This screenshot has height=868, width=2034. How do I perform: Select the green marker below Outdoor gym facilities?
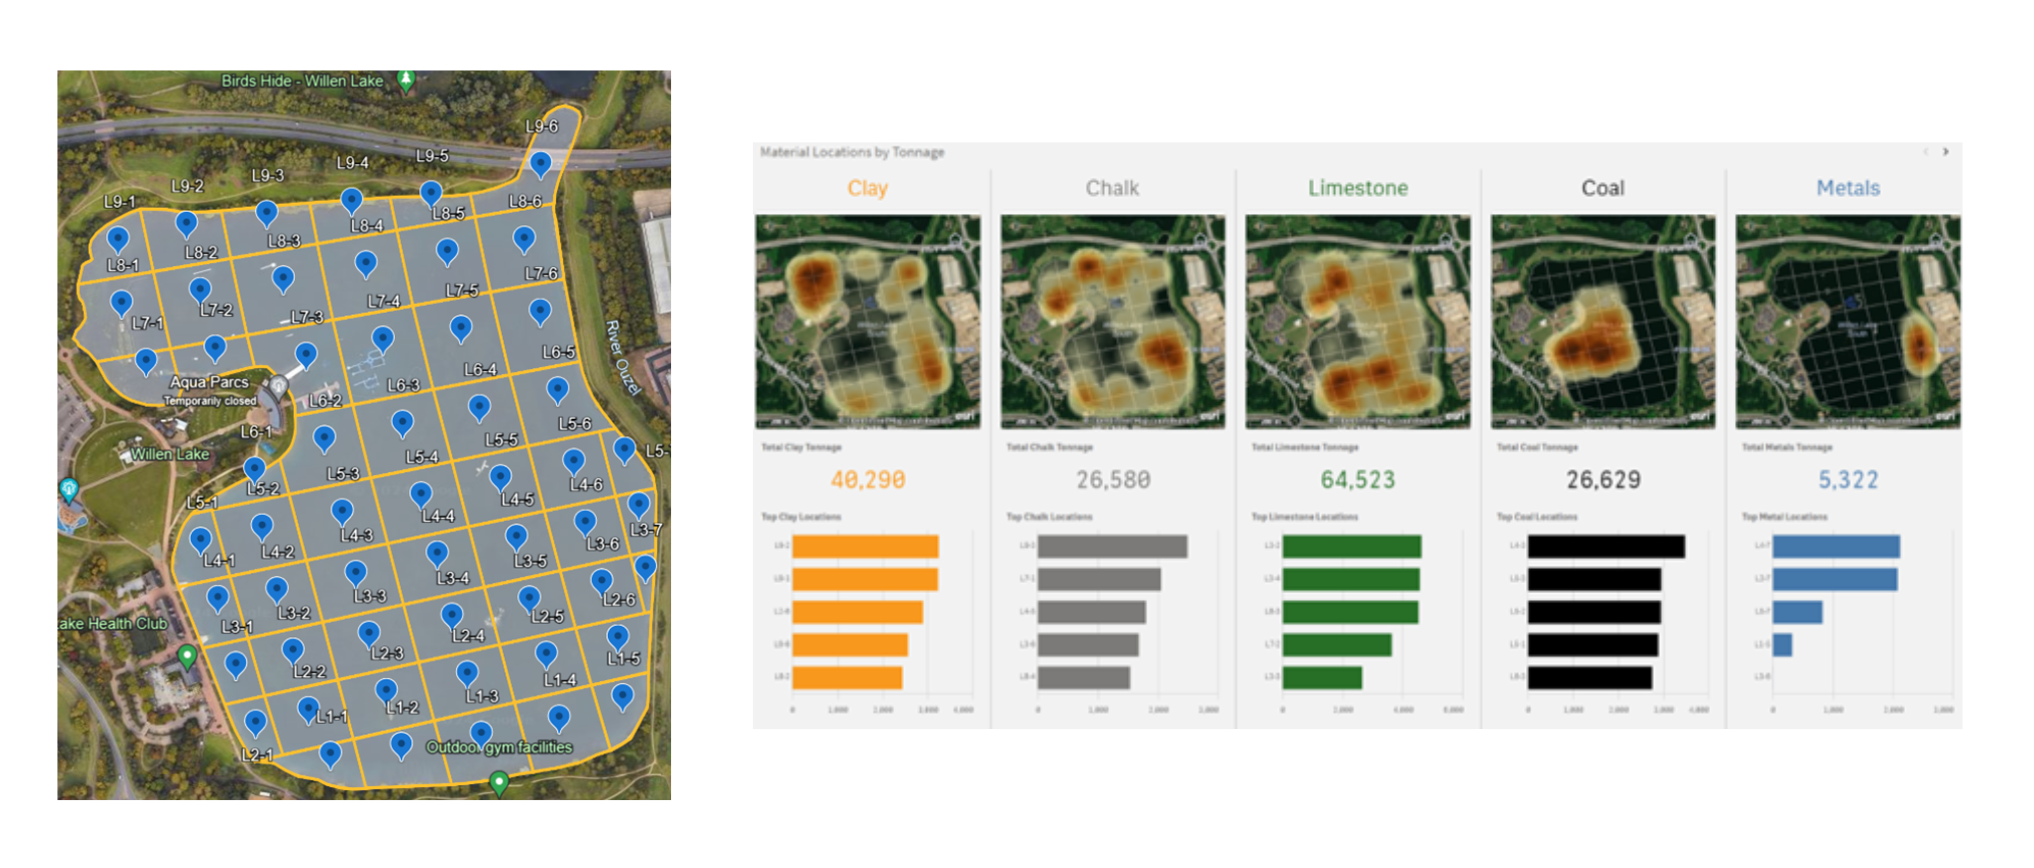(x=499, y=783)
